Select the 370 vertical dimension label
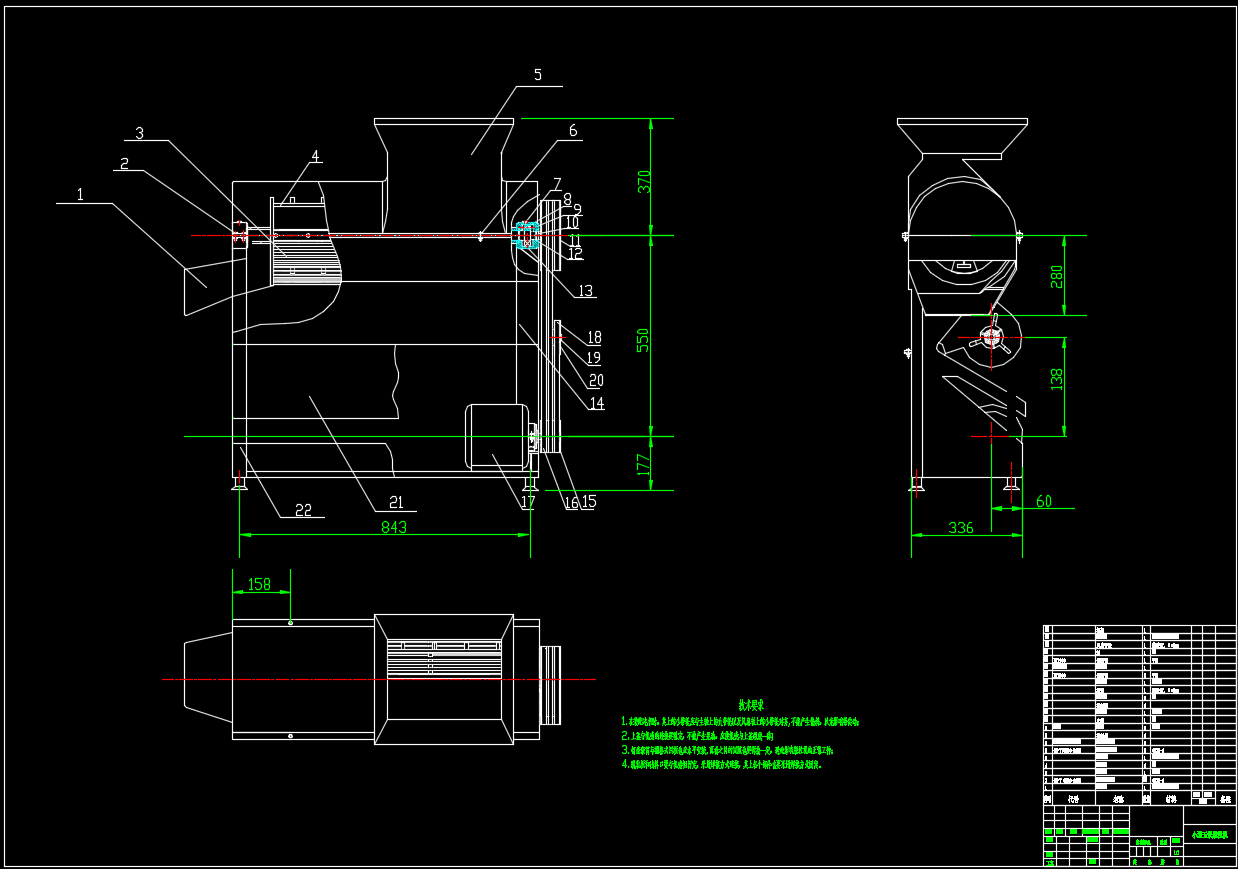The width and height of the screenshot is (1238, 869). 645,181
